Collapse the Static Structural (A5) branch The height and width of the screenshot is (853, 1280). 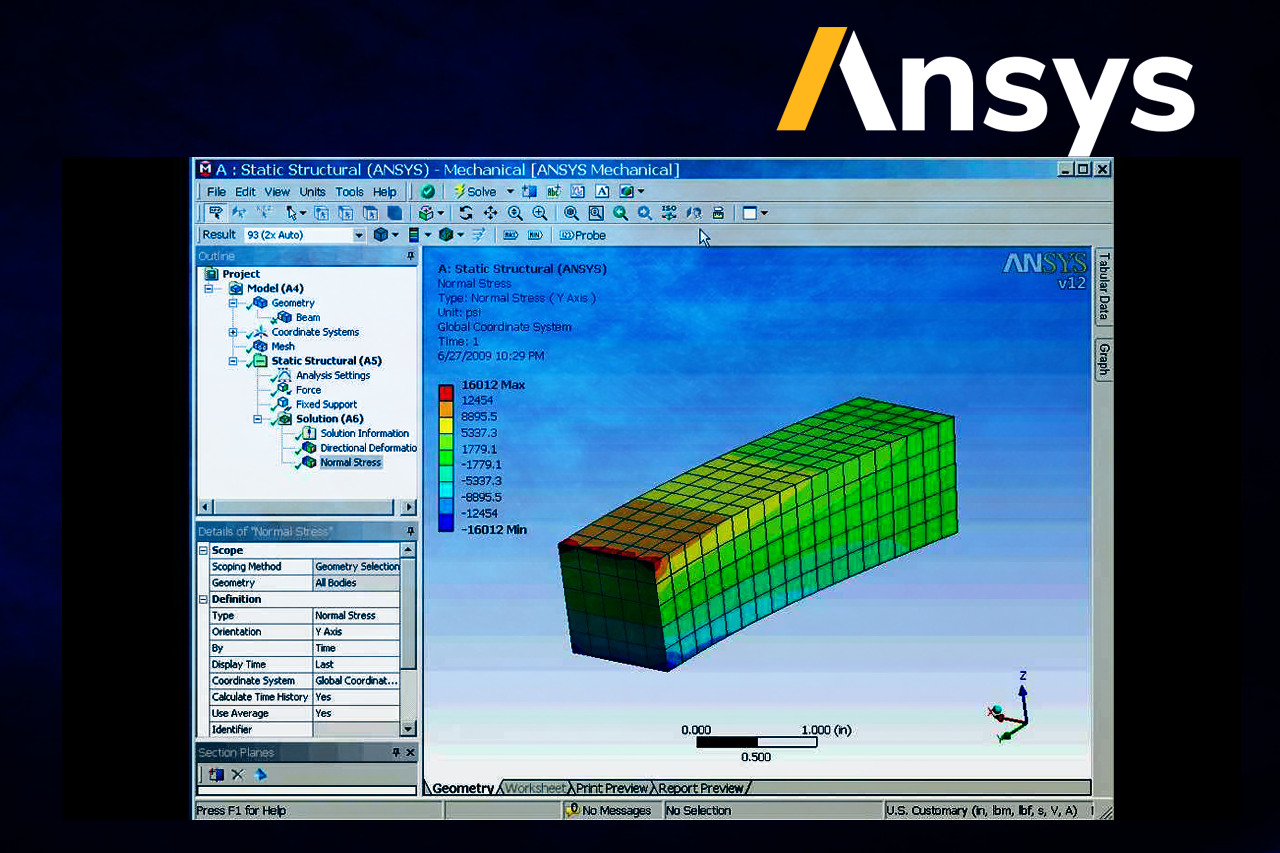[x=233, y=361]
